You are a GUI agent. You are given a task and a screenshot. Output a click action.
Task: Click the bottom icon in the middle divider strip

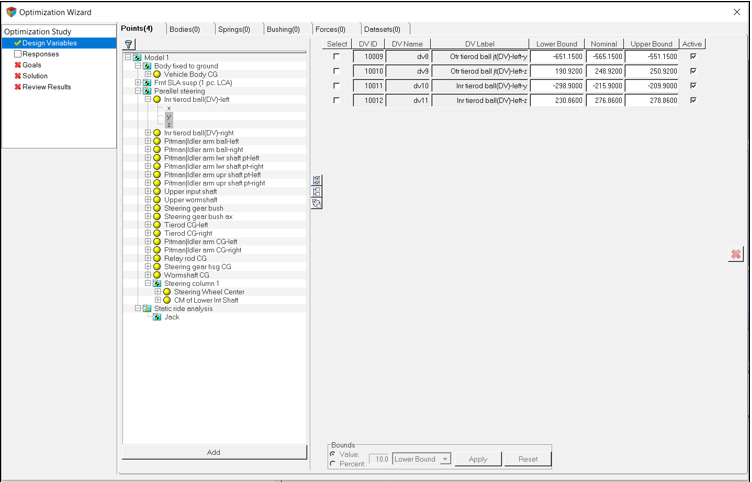coord(316,203)
